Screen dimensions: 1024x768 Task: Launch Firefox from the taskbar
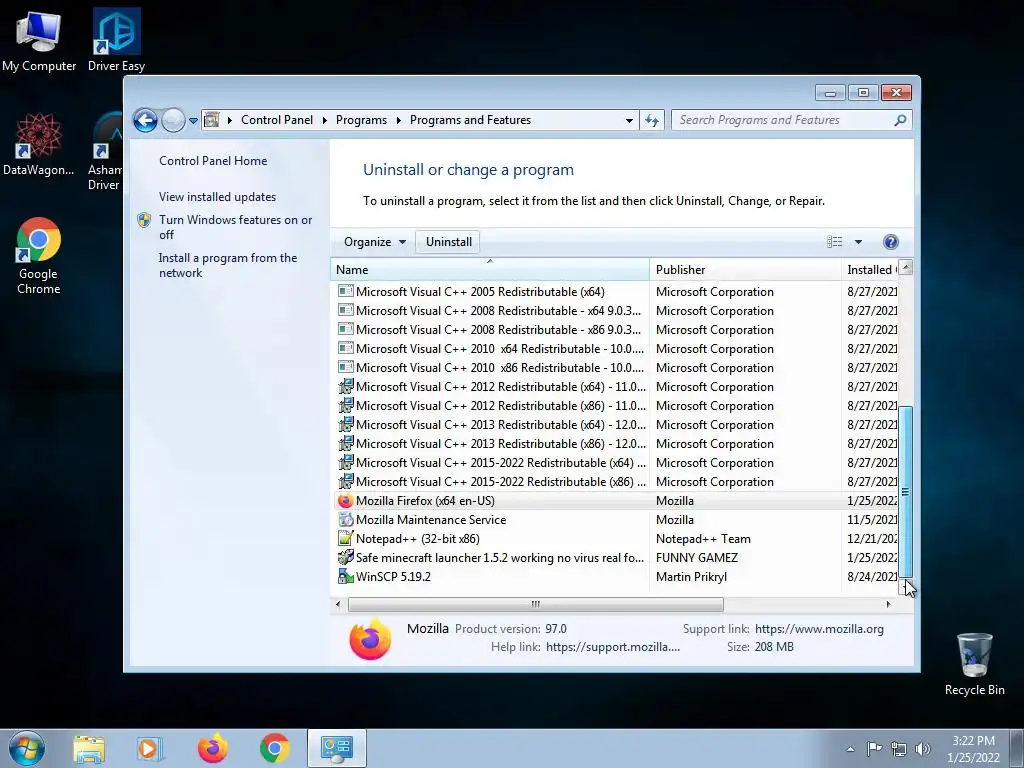point(212,748)
